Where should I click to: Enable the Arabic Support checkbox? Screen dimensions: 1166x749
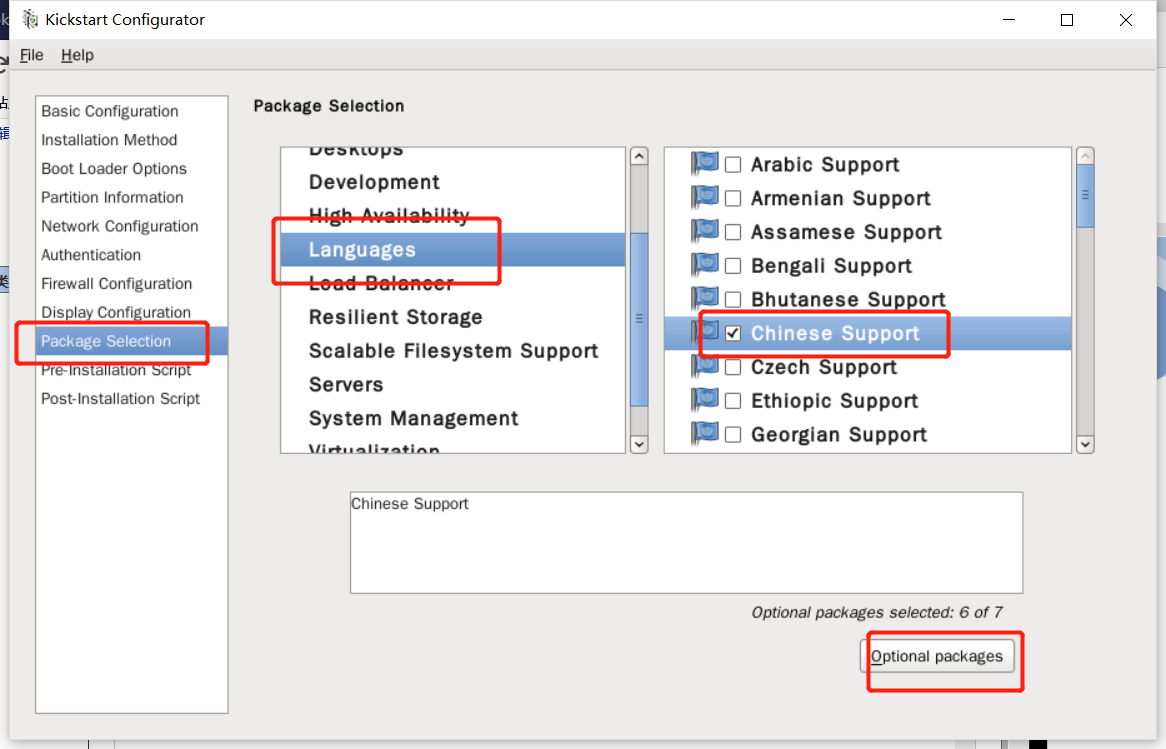pyautogui.click(x=733, y=164)
